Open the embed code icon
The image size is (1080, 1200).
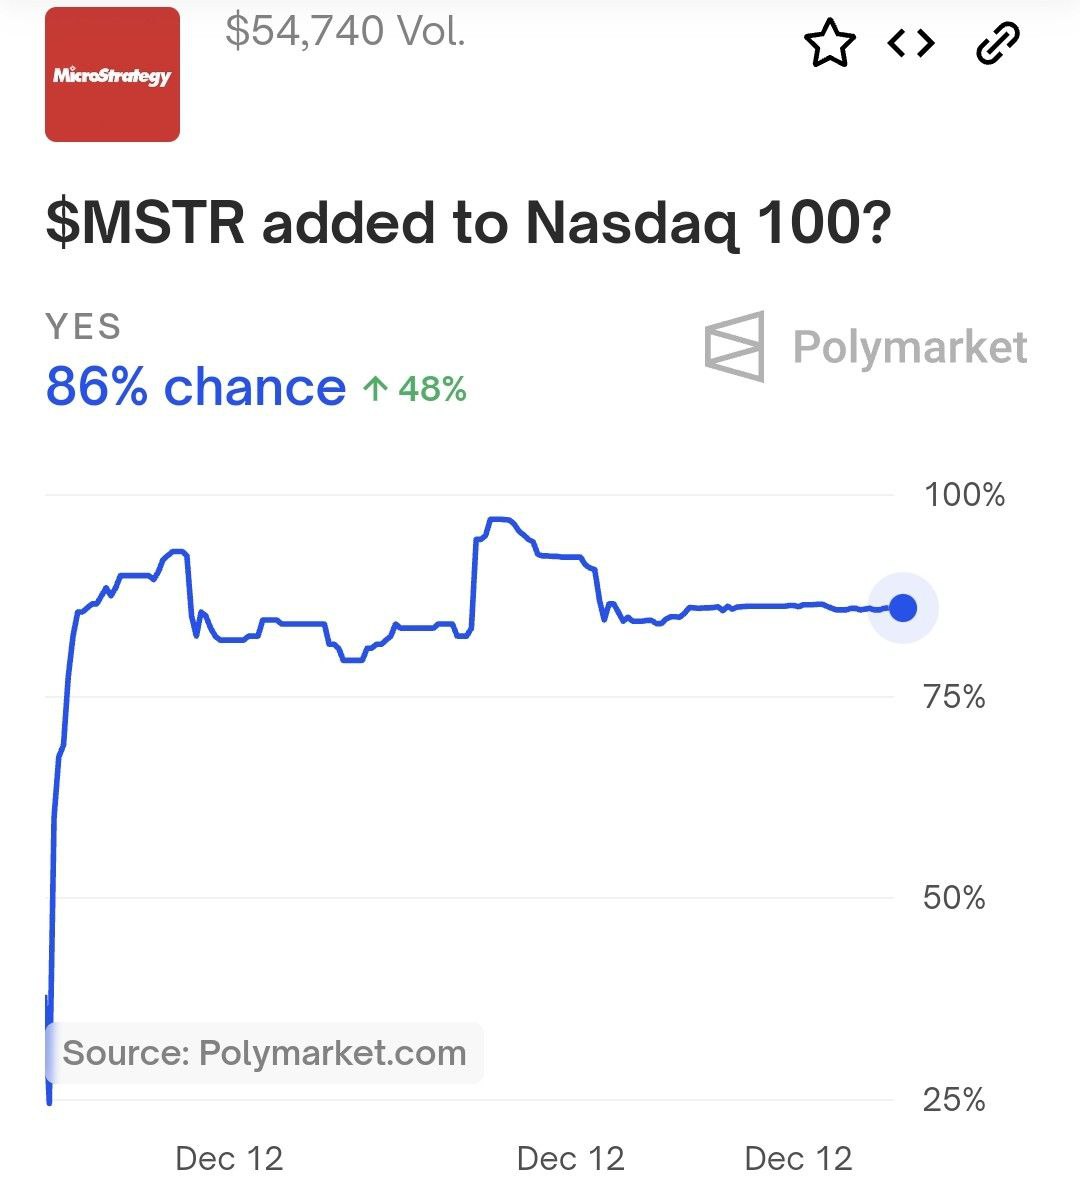[x=912, y=43]
